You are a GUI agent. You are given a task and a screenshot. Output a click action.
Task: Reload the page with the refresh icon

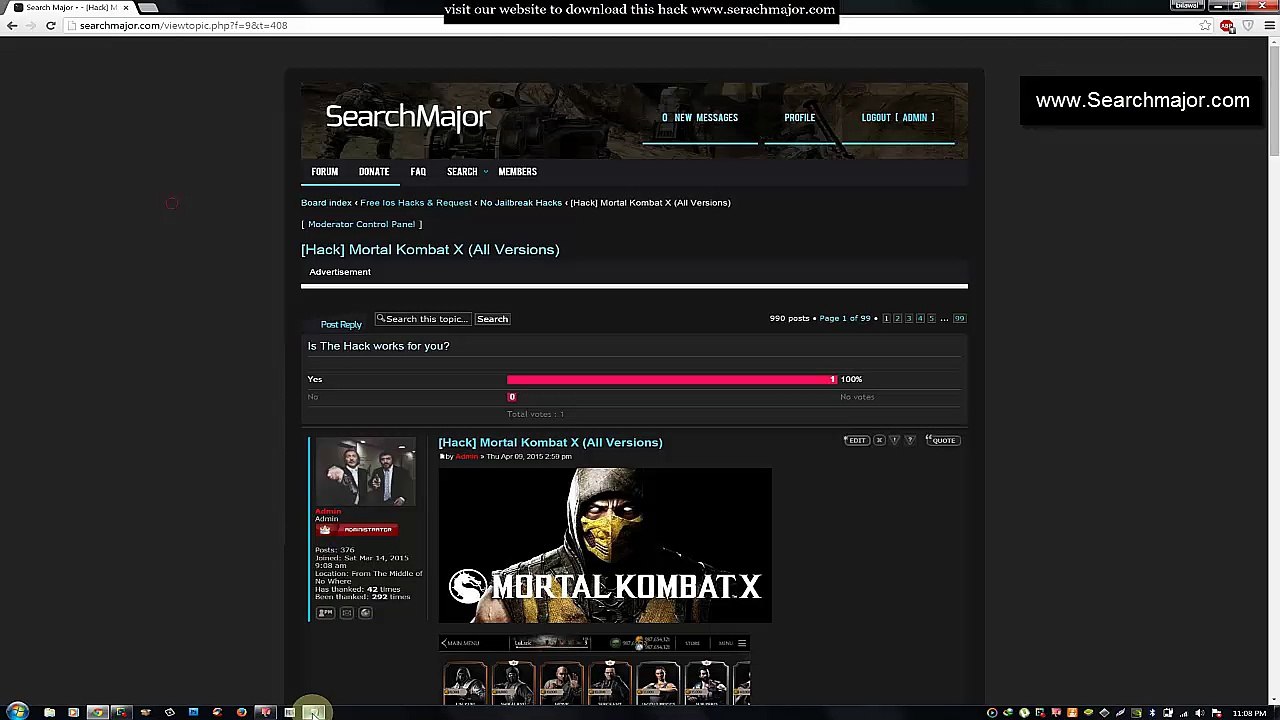(50, 25)
